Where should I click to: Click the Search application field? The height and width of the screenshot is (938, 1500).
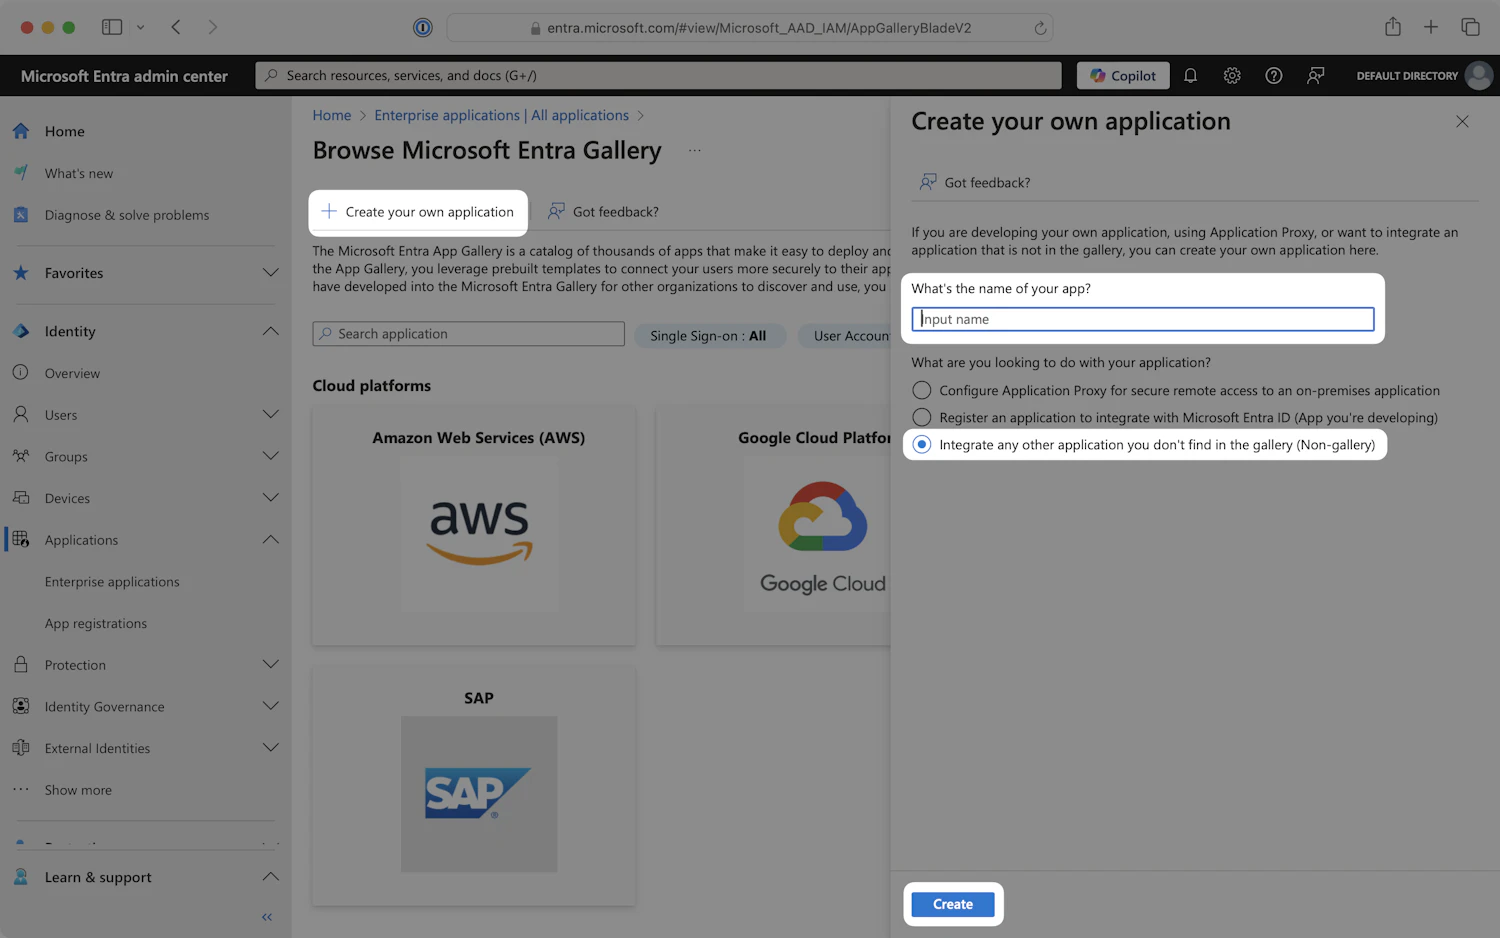coord(469,334)
